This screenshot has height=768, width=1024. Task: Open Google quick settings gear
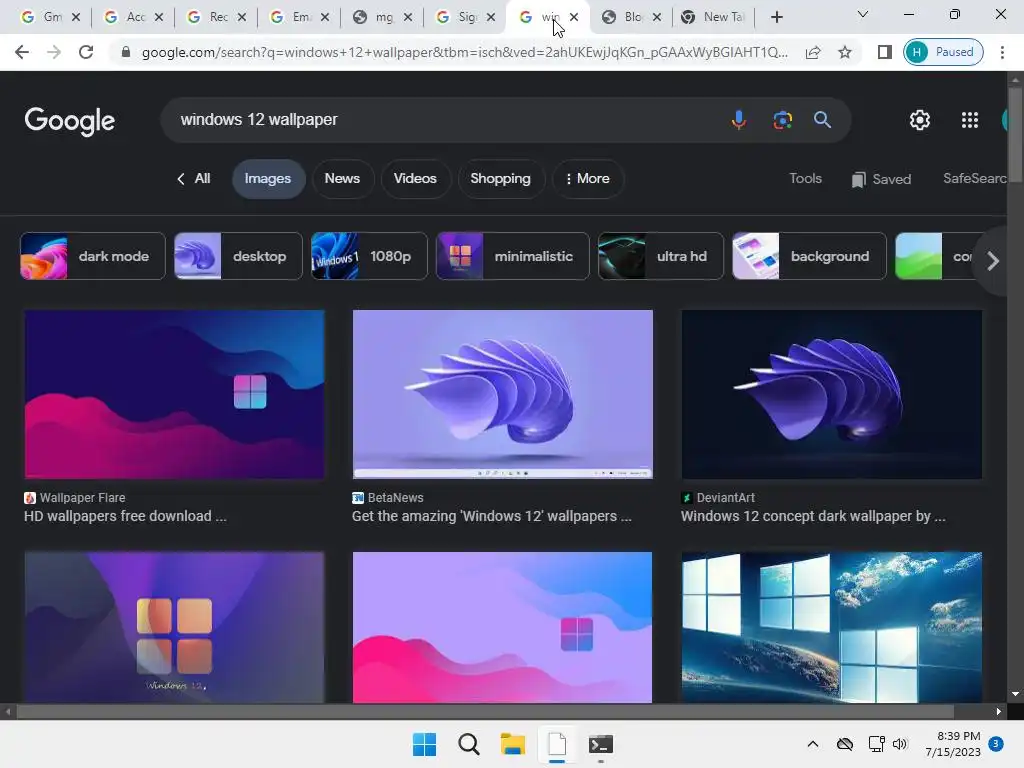[x=920, y=120]
